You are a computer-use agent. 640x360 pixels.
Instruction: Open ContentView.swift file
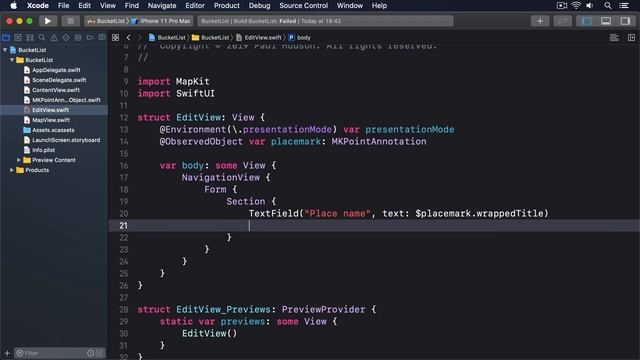point(56,90)
